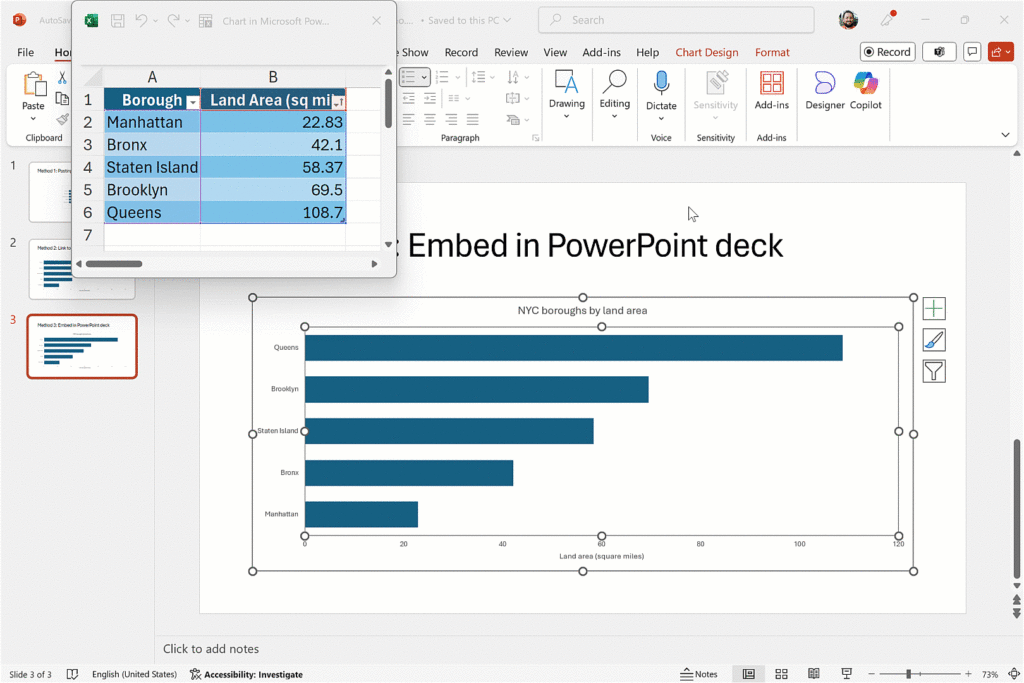Start Slide Show from status bar
This screenshot has height=683, width=1024.
[846, 674]
